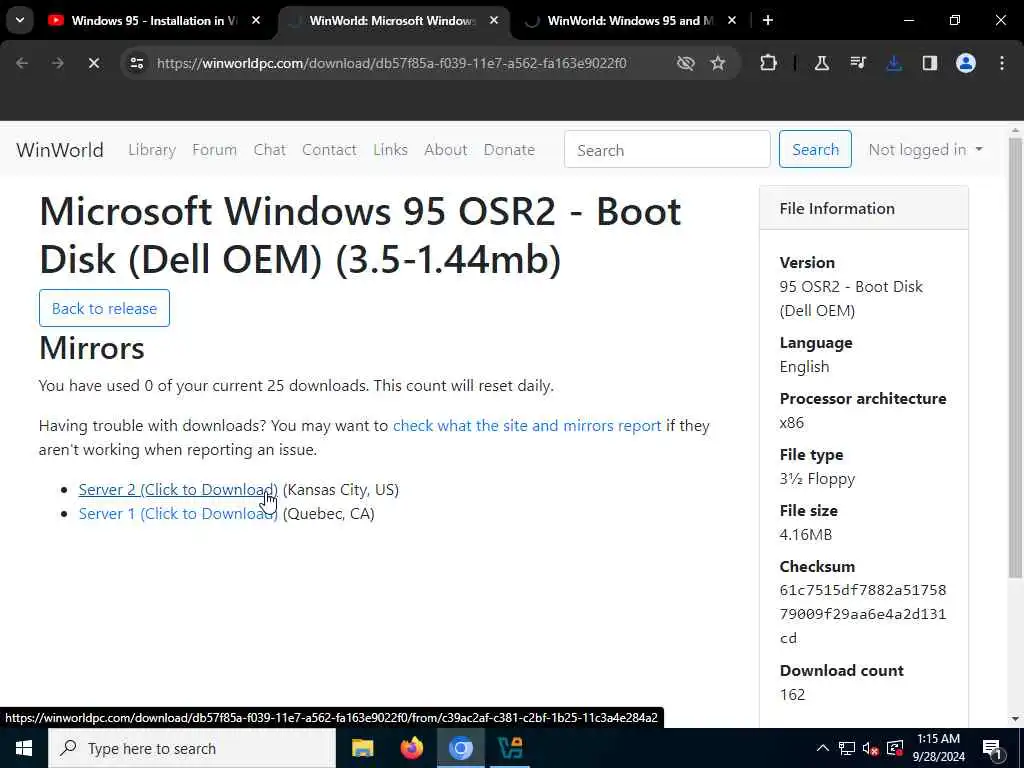Click the muted volume tray icon
The width and height of the screenshot is (1024, 768).
(871, 748)
